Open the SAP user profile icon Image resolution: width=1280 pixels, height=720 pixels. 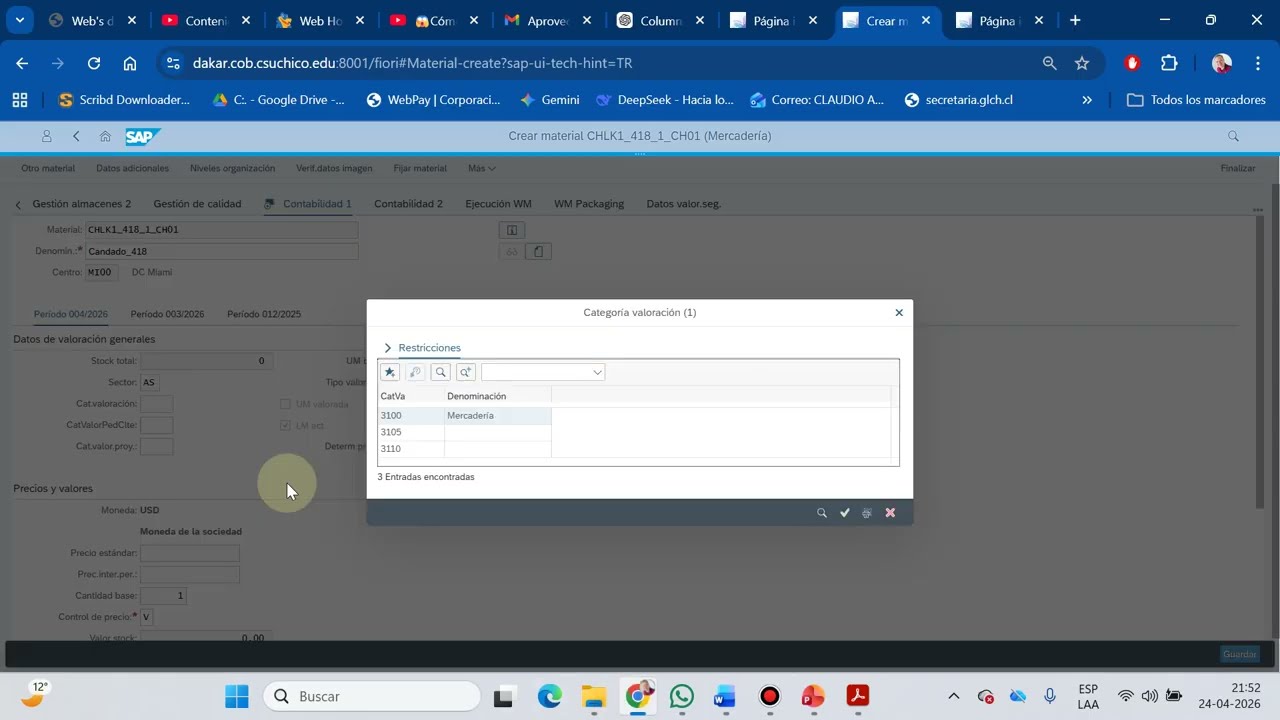46,136
